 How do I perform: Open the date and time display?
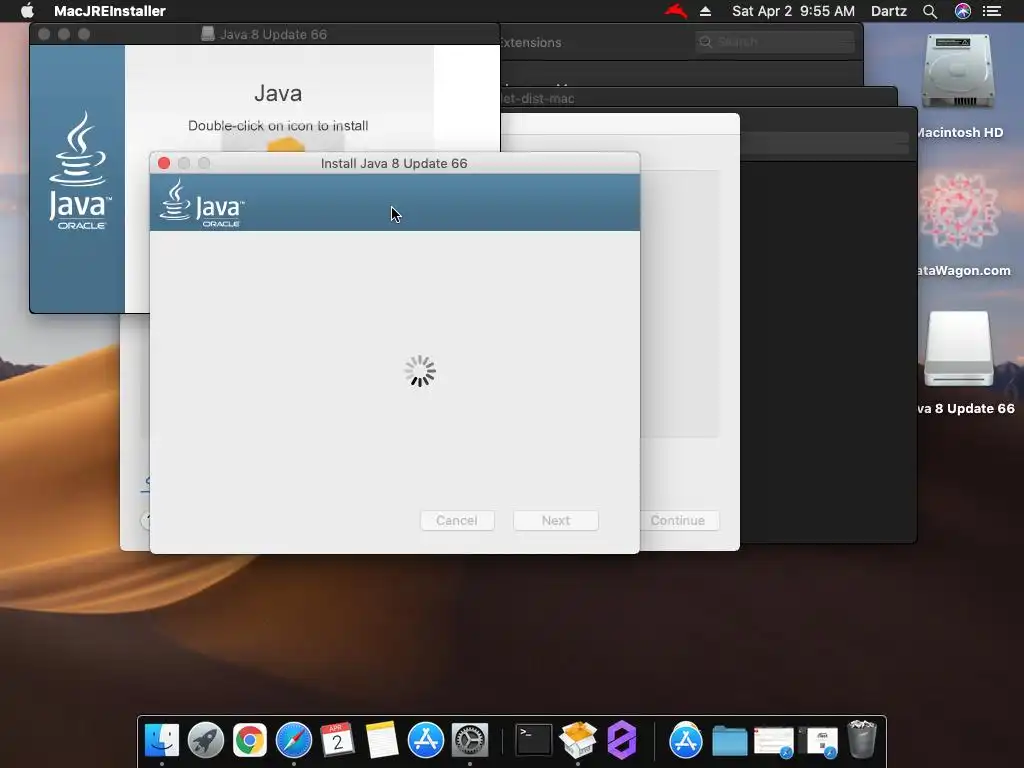click(793, 11)
